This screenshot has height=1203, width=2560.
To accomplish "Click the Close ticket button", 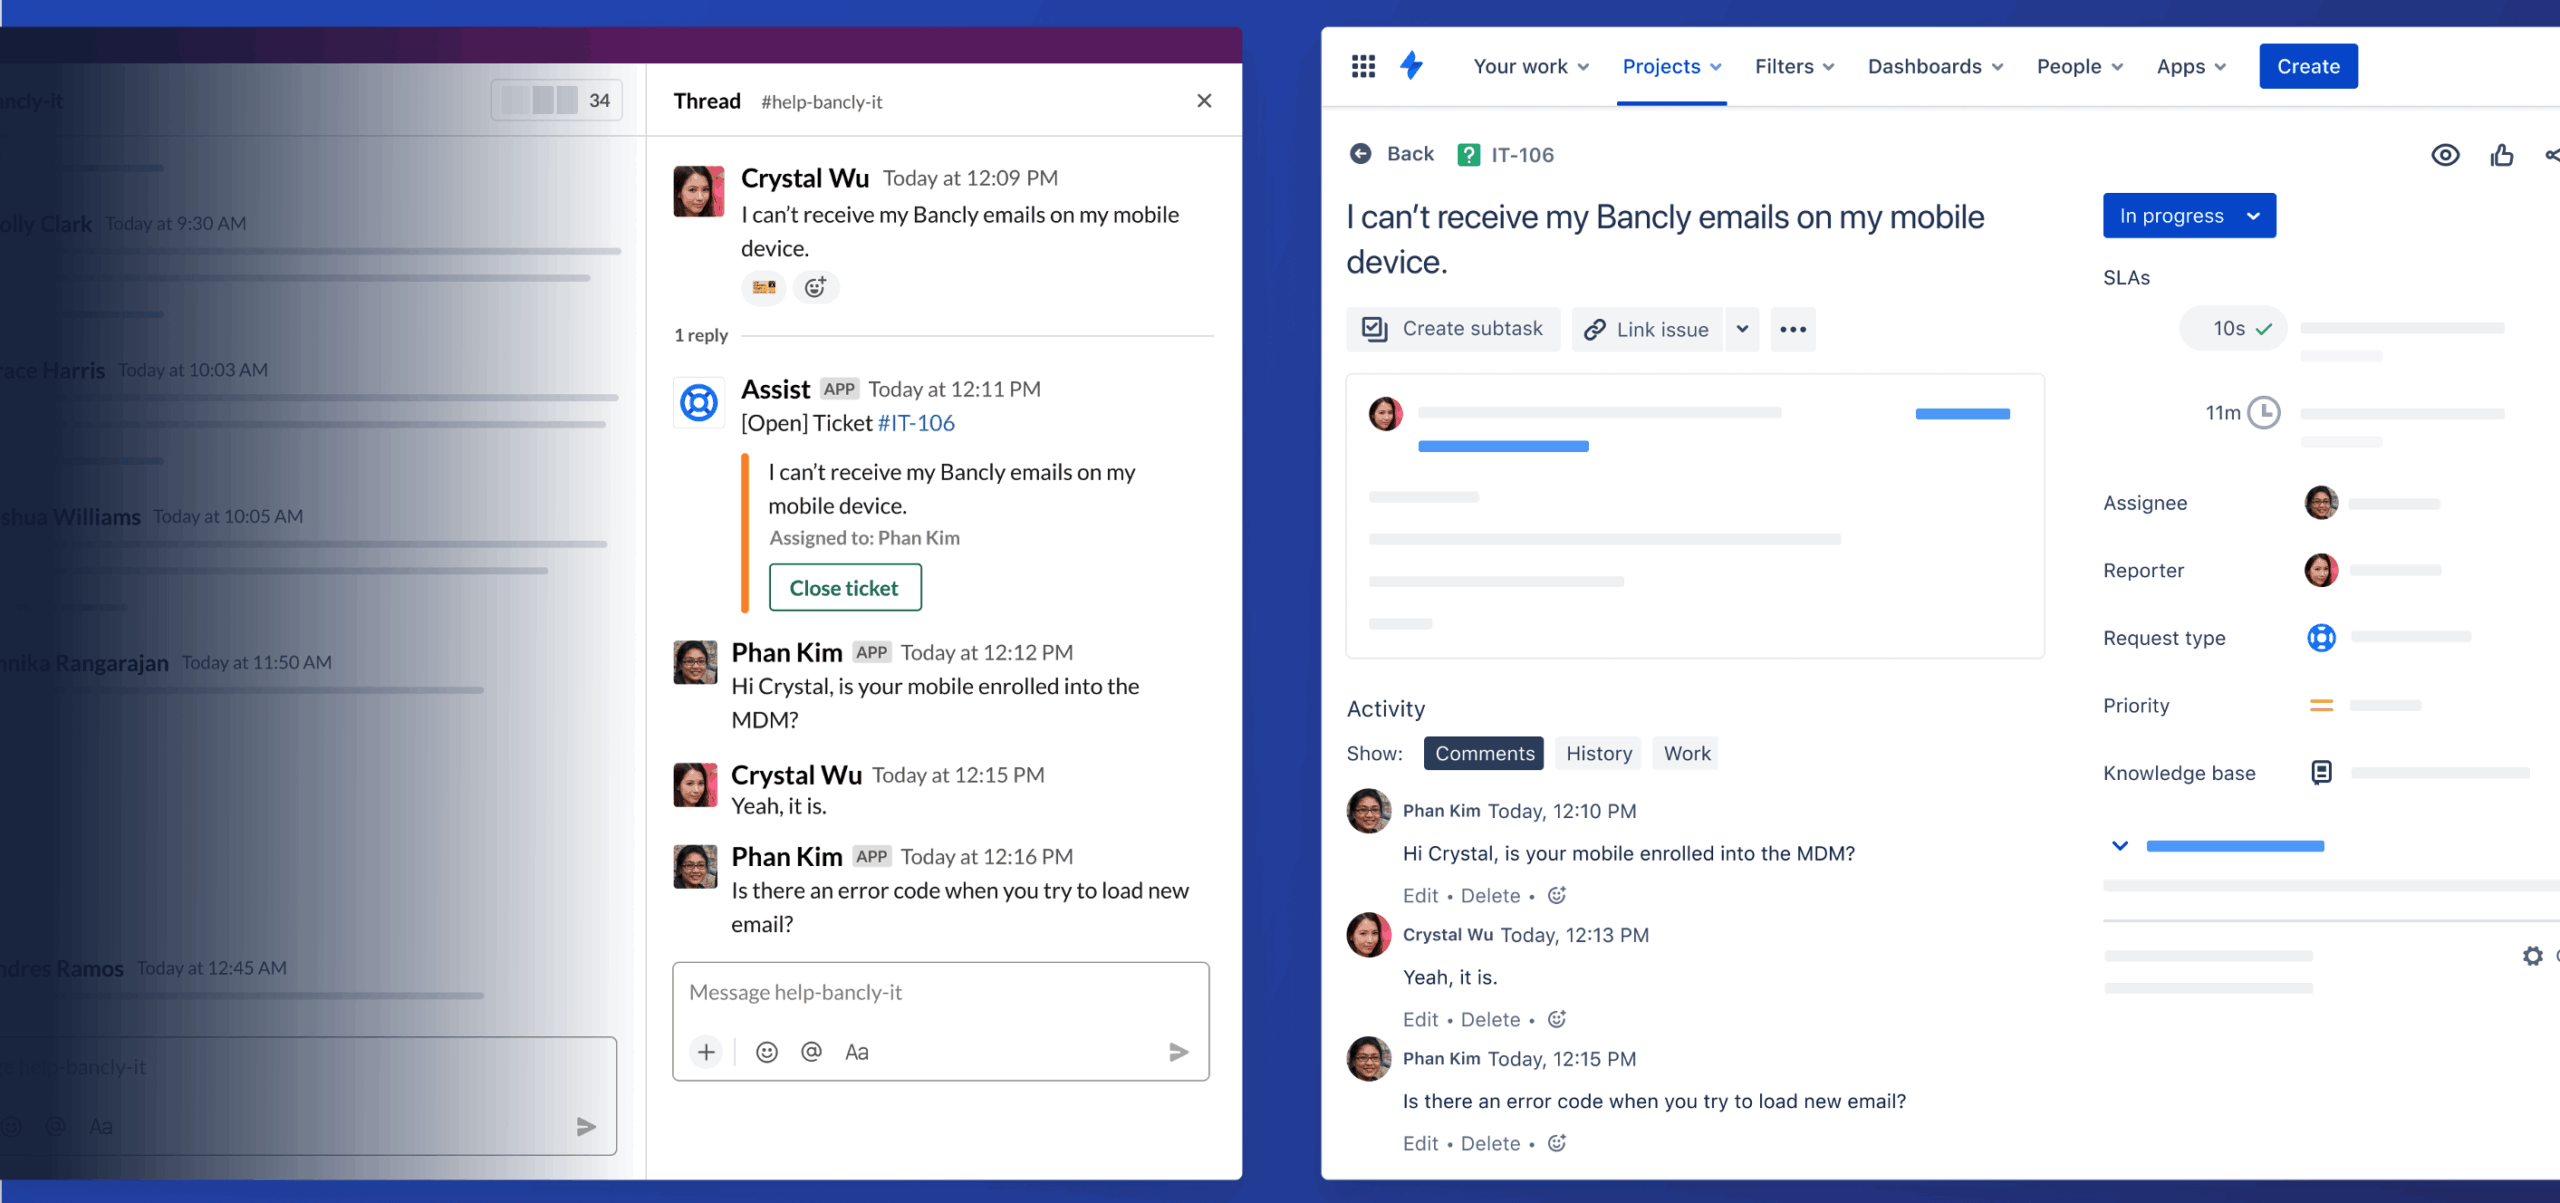I will tap(844, 588).
